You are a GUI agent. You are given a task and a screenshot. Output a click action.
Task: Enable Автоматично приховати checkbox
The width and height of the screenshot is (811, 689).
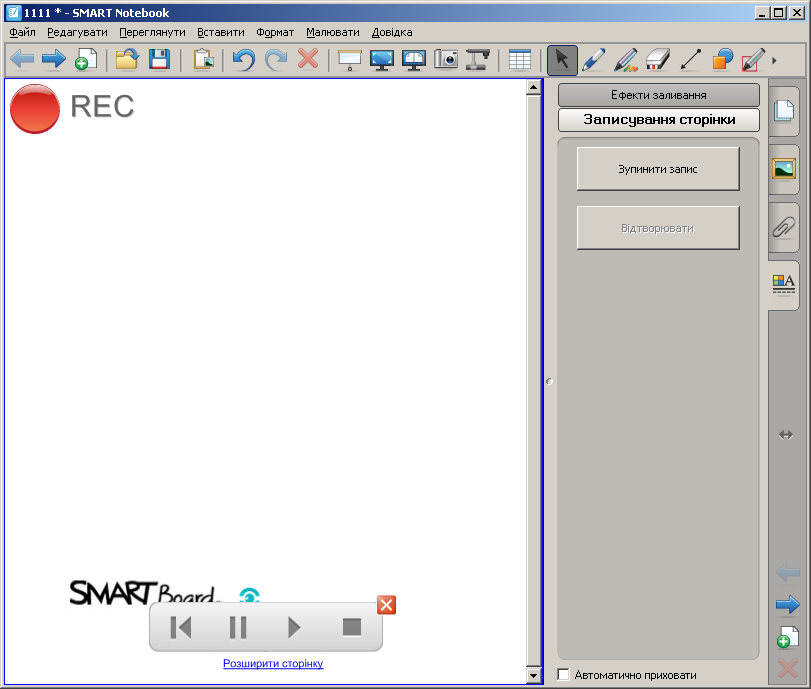point(563,675)
